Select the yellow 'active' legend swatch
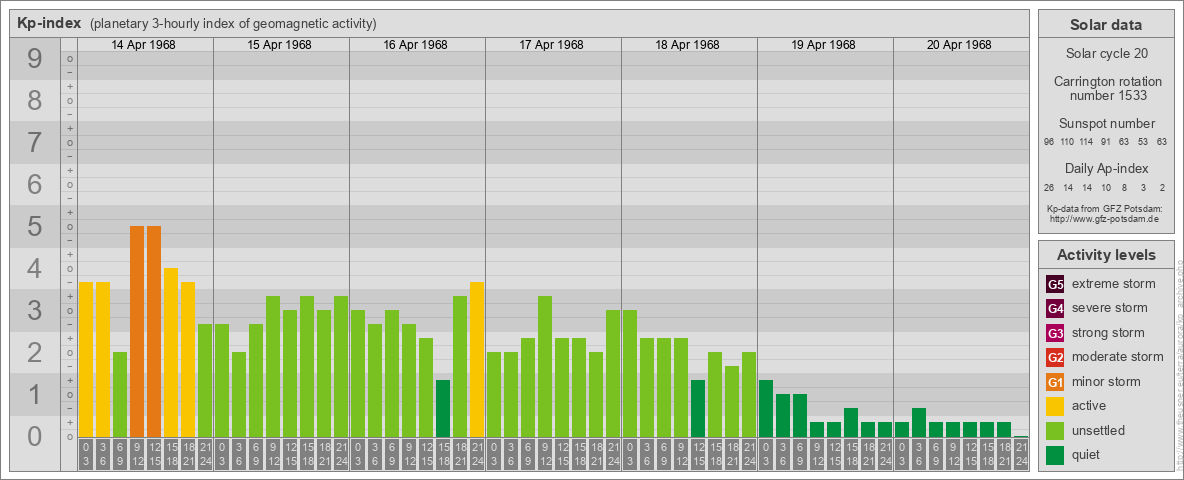This screenshot has width=1184, height=480. [x=1055, y=406]
